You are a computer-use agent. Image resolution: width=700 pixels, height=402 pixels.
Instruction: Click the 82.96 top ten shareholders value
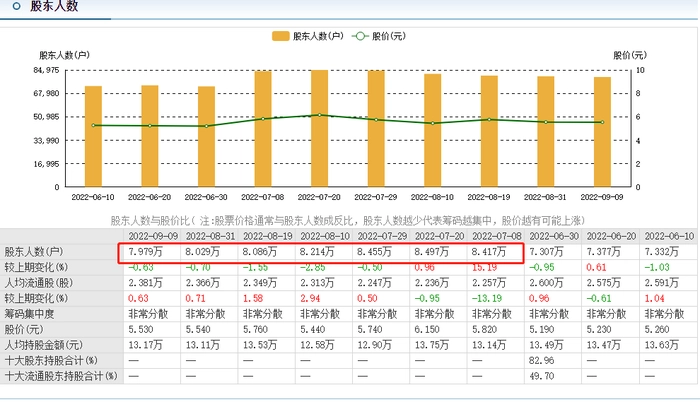tap(544, 360)
